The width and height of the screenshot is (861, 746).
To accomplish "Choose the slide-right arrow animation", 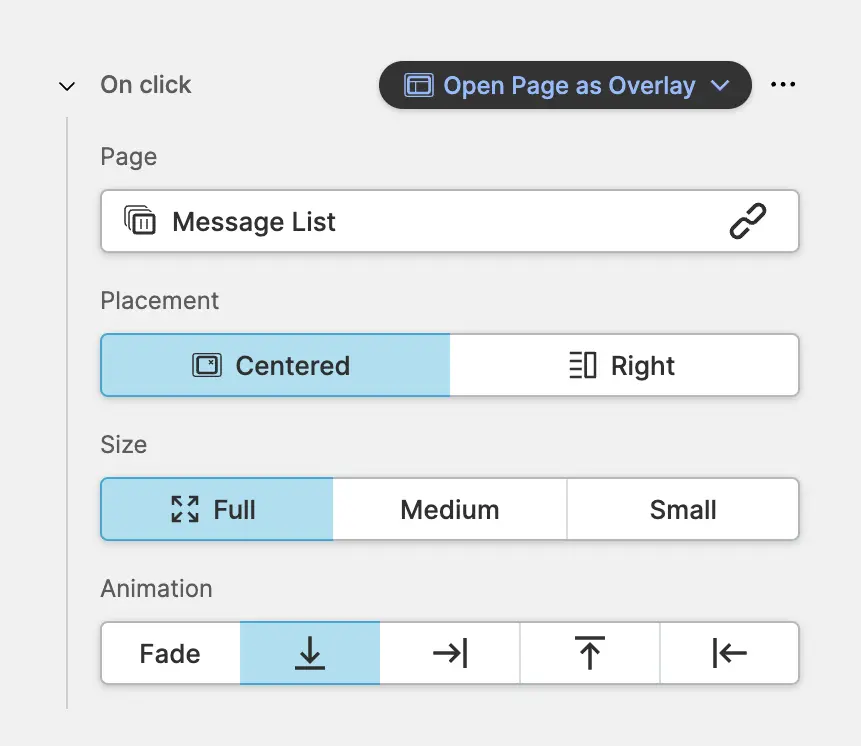I will coord(450,653).
